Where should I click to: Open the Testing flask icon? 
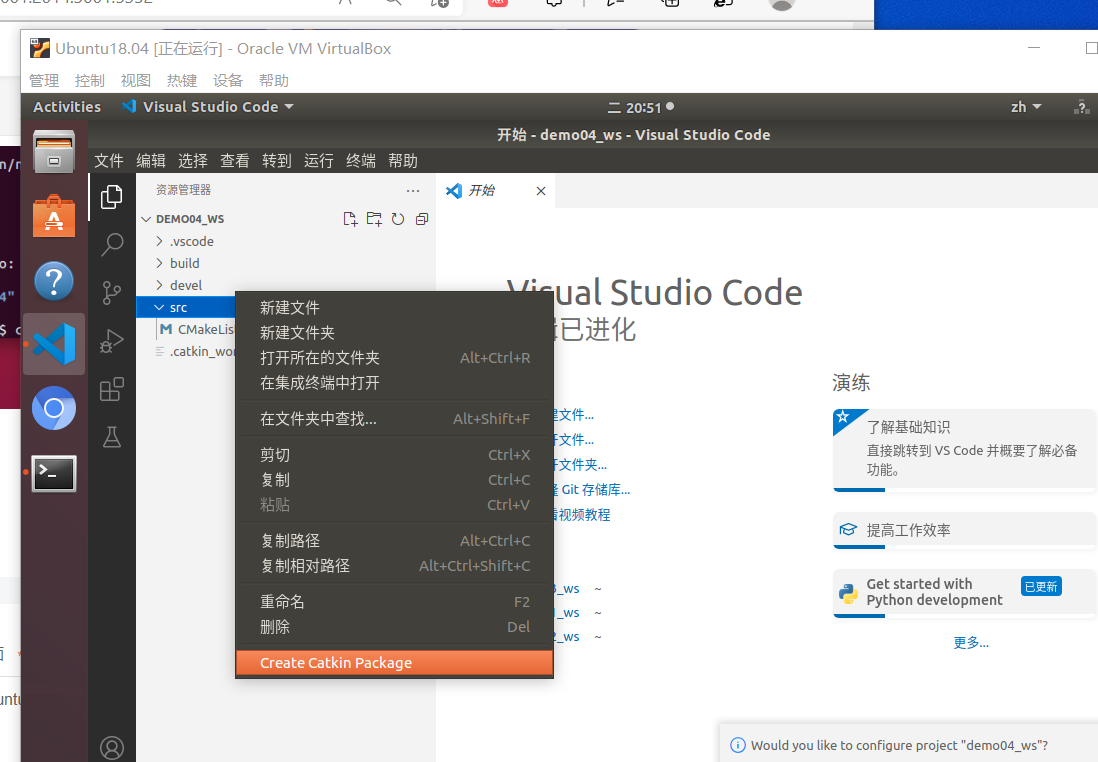click(112, 437)
